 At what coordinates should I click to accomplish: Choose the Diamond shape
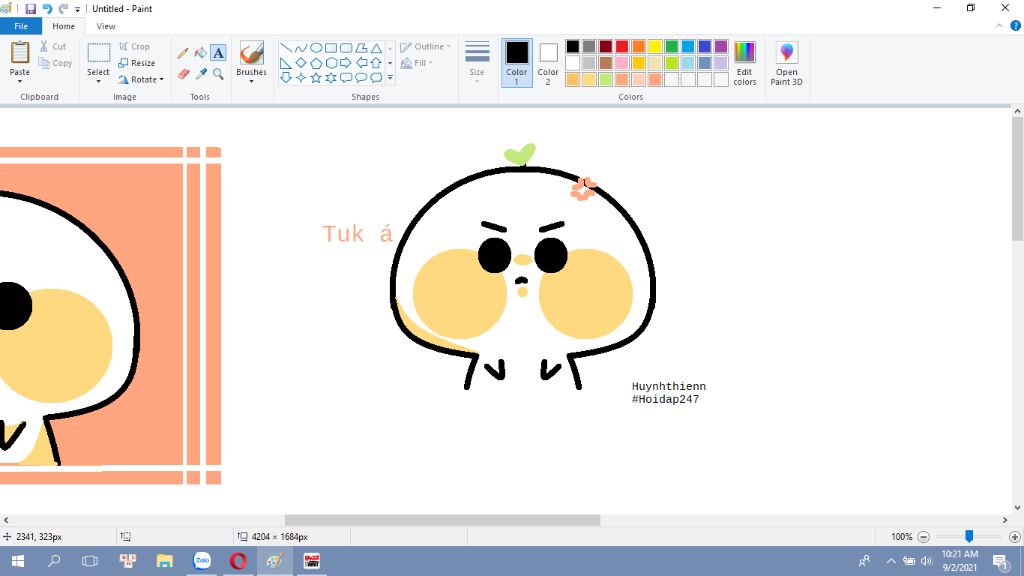coord(300,63)
